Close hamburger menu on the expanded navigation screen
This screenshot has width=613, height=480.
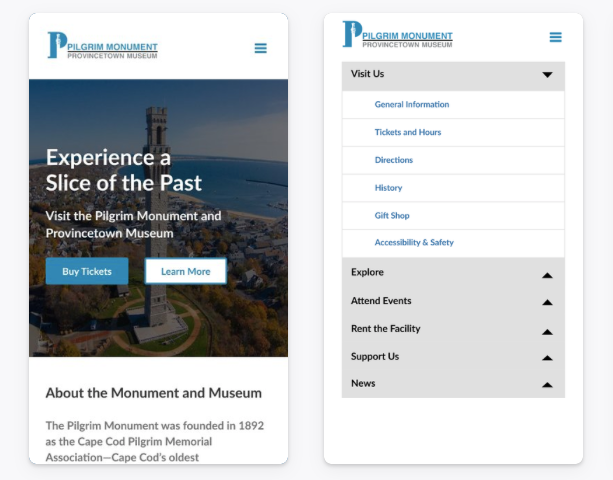click(556, 37)
